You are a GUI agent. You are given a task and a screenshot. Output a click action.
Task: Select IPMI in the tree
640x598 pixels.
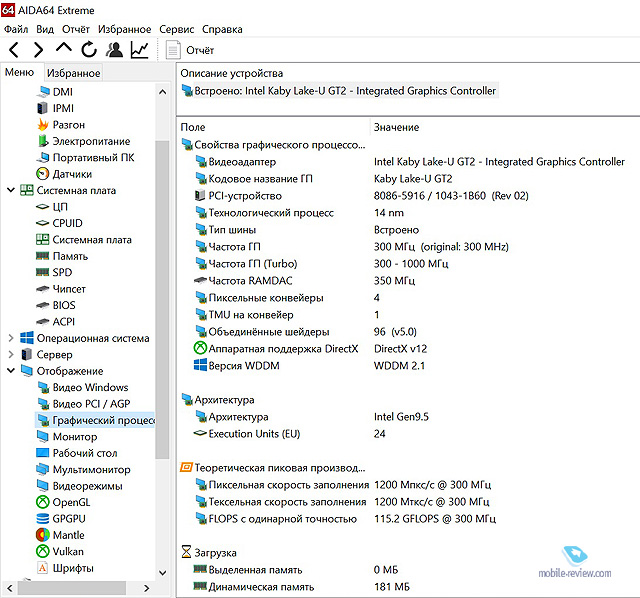[x=56, y=108]
